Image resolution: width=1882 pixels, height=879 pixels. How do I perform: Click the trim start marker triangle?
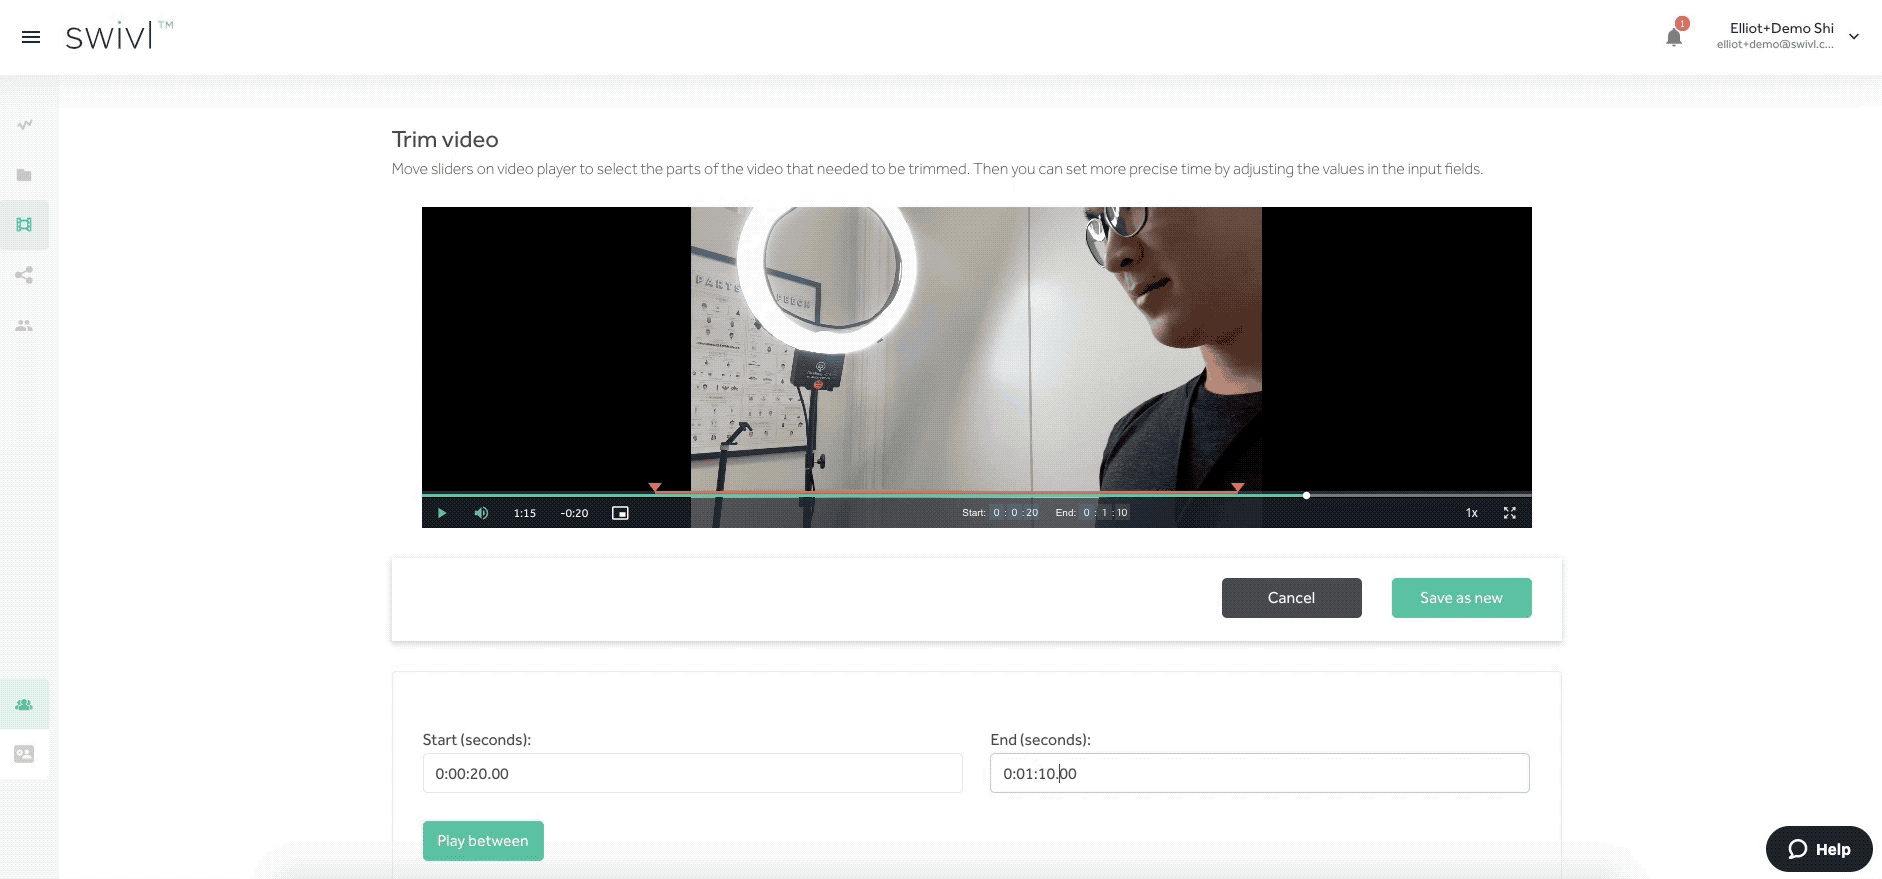(x=655, y=487)
